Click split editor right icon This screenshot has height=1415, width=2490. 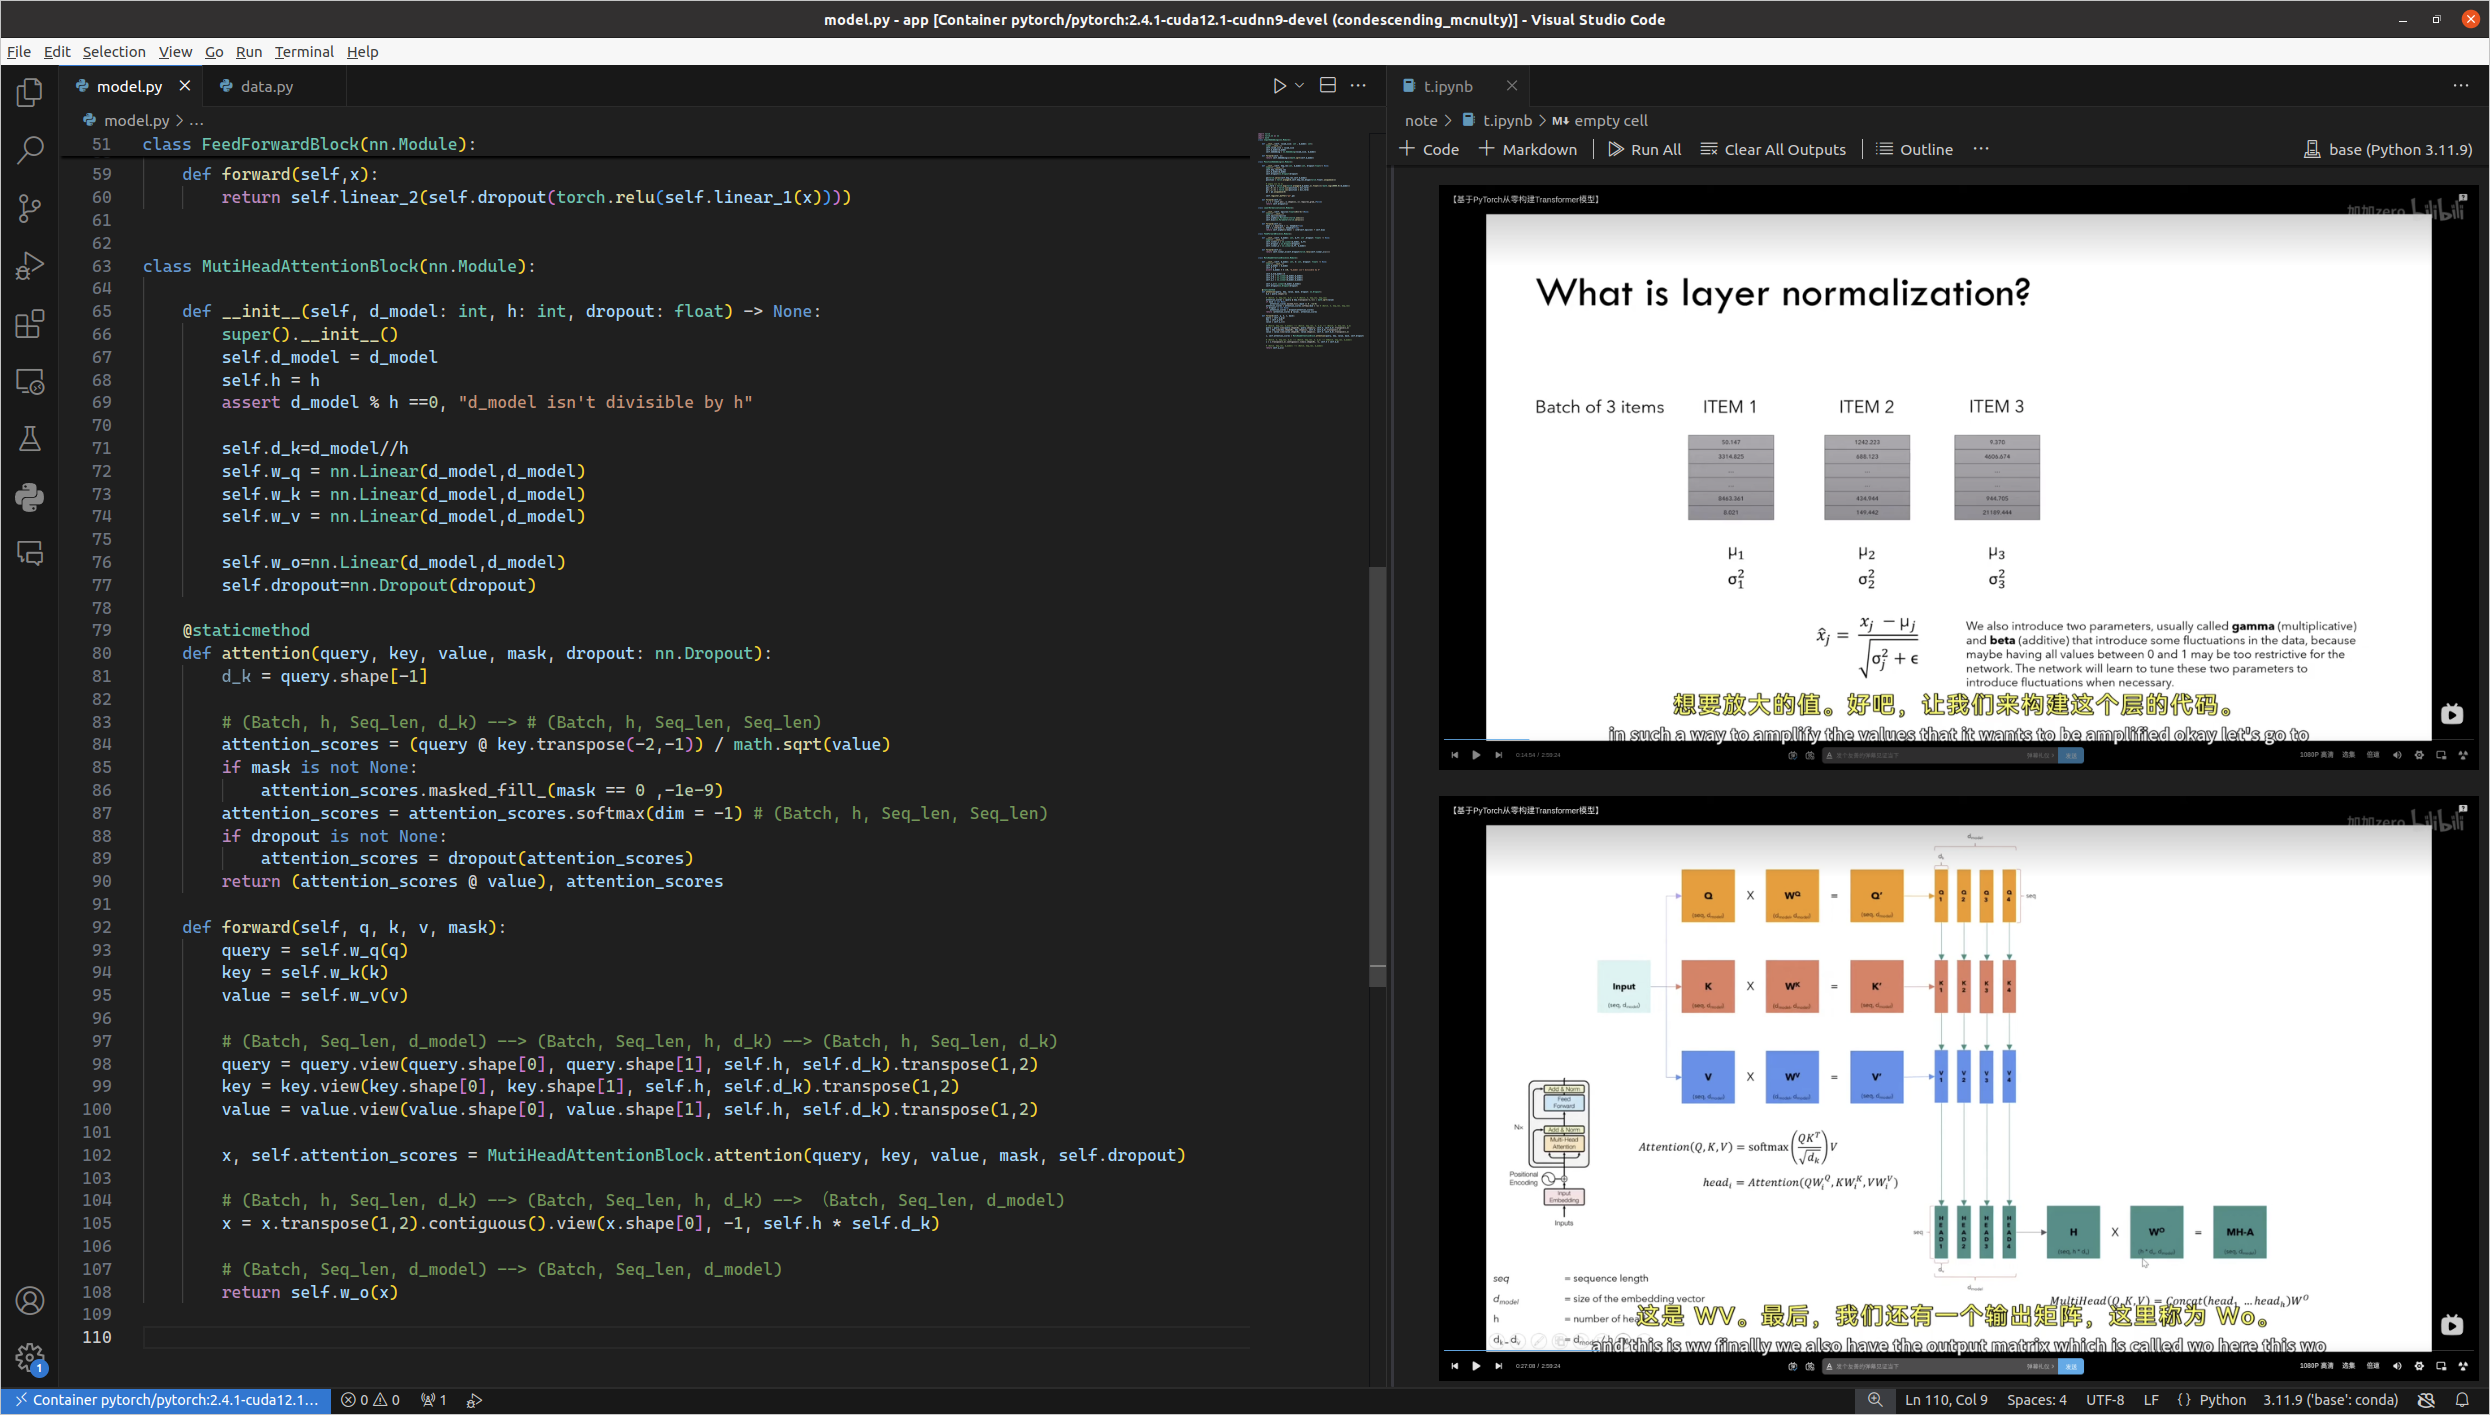[x=1327, y=86]
